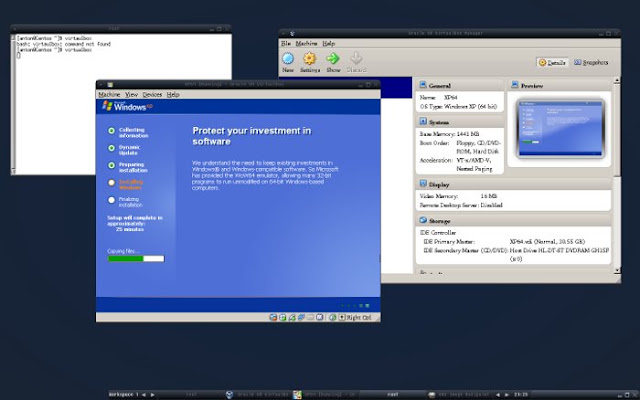Click the greyed Discard arrow icon
The height and width of the screenshot is (400, 640).
(x=356, y=58)
